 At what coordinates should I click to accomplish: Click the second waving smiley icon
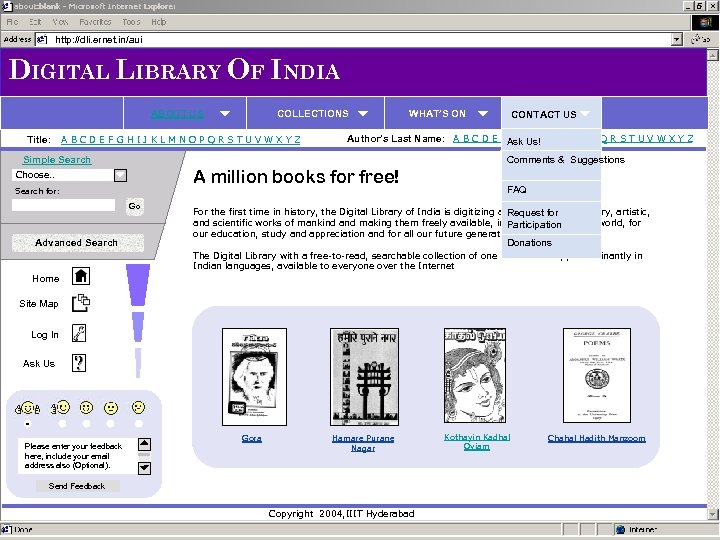61,407
